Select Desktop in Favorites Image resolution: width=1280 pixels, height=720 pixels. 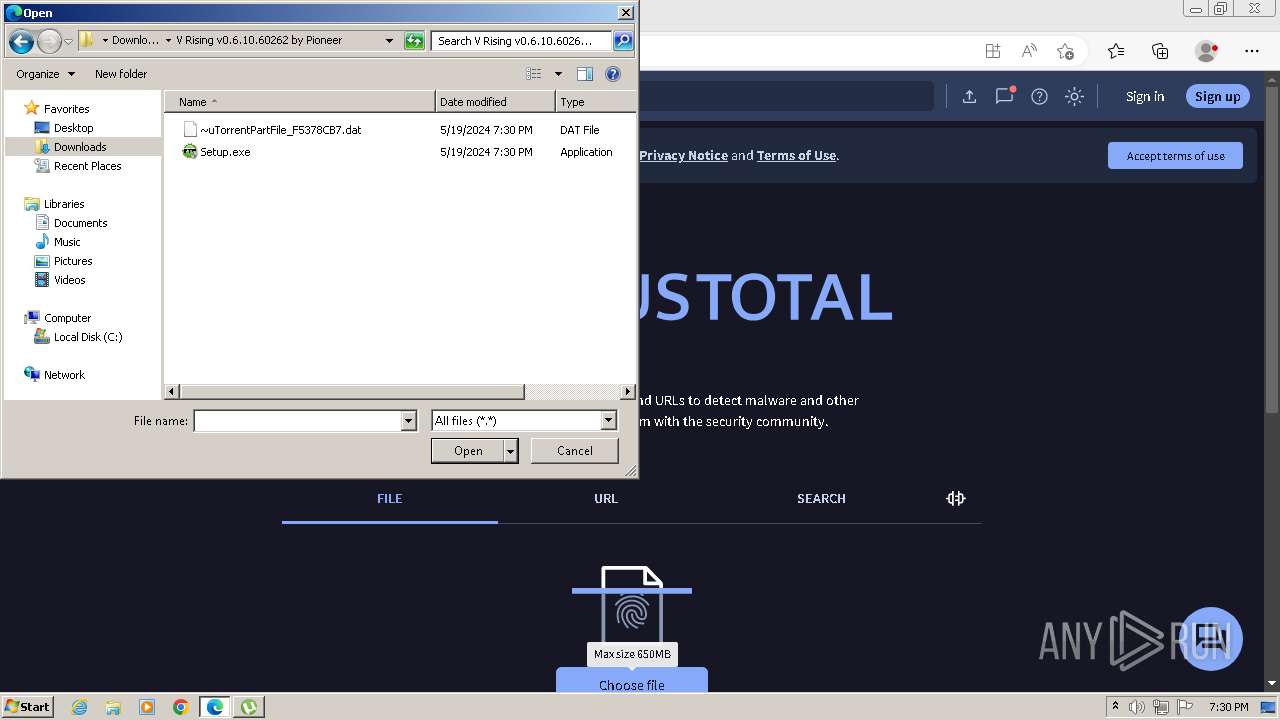pyautogui.click(x=73, y=128)
